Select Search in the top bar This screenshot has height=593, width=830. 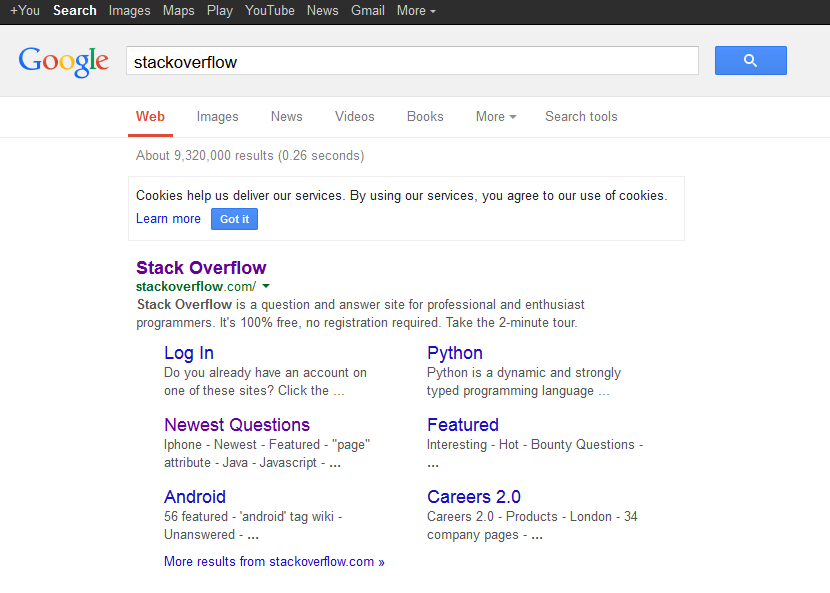(x=75, y=11)
